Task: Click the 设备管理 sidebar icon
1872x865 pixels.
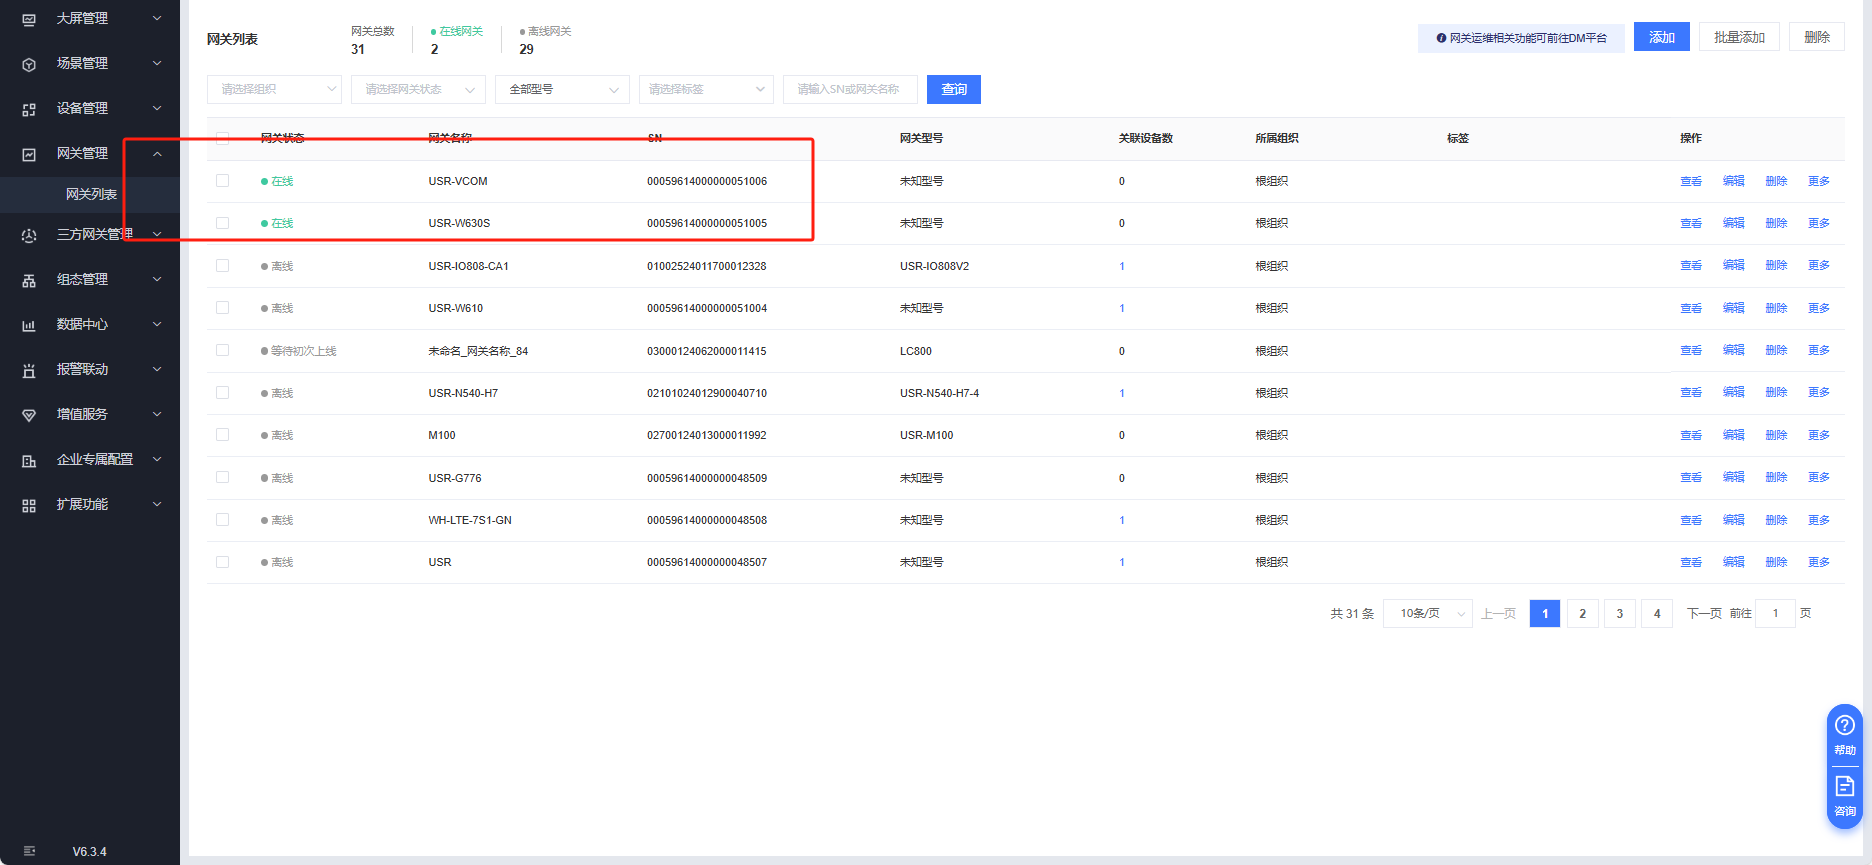Action: [29, 109]
